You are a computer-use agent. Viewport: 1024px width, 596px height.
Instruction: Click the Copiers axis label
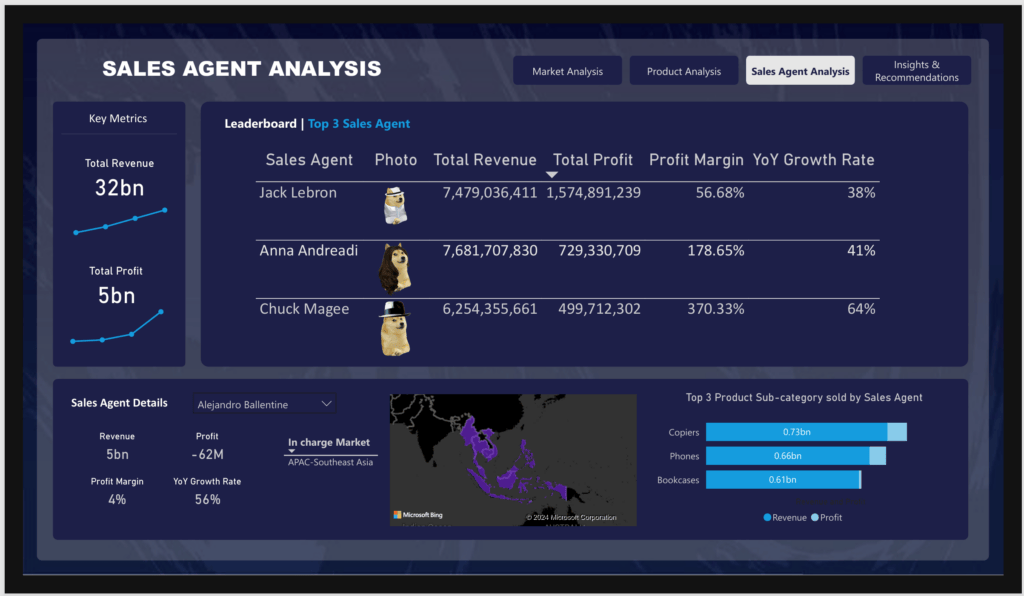tap(684, 432)
